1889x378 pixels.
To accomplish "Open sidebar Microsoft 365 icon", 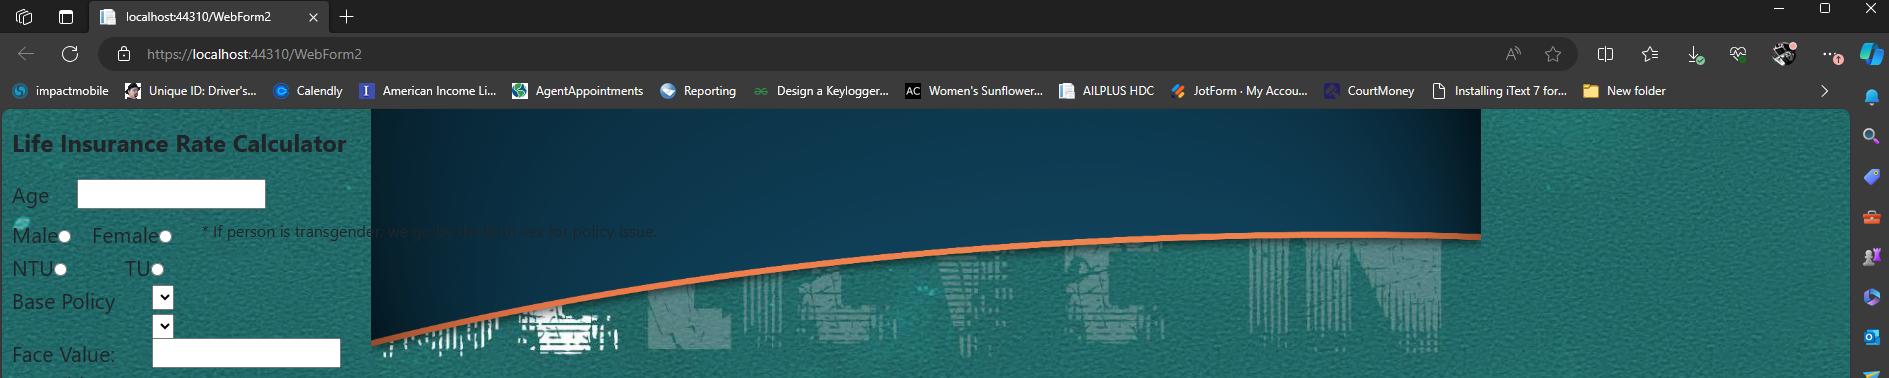I will click(1871, 297).
